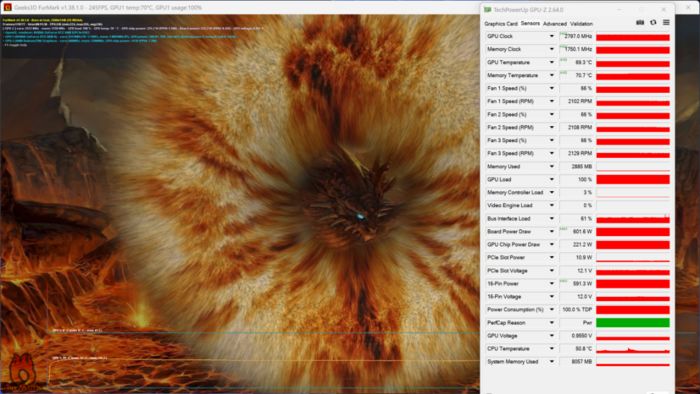Switch to the Graphics Card tab
The height and width of the screenshot is (394, 700).
tap(500, 24)
